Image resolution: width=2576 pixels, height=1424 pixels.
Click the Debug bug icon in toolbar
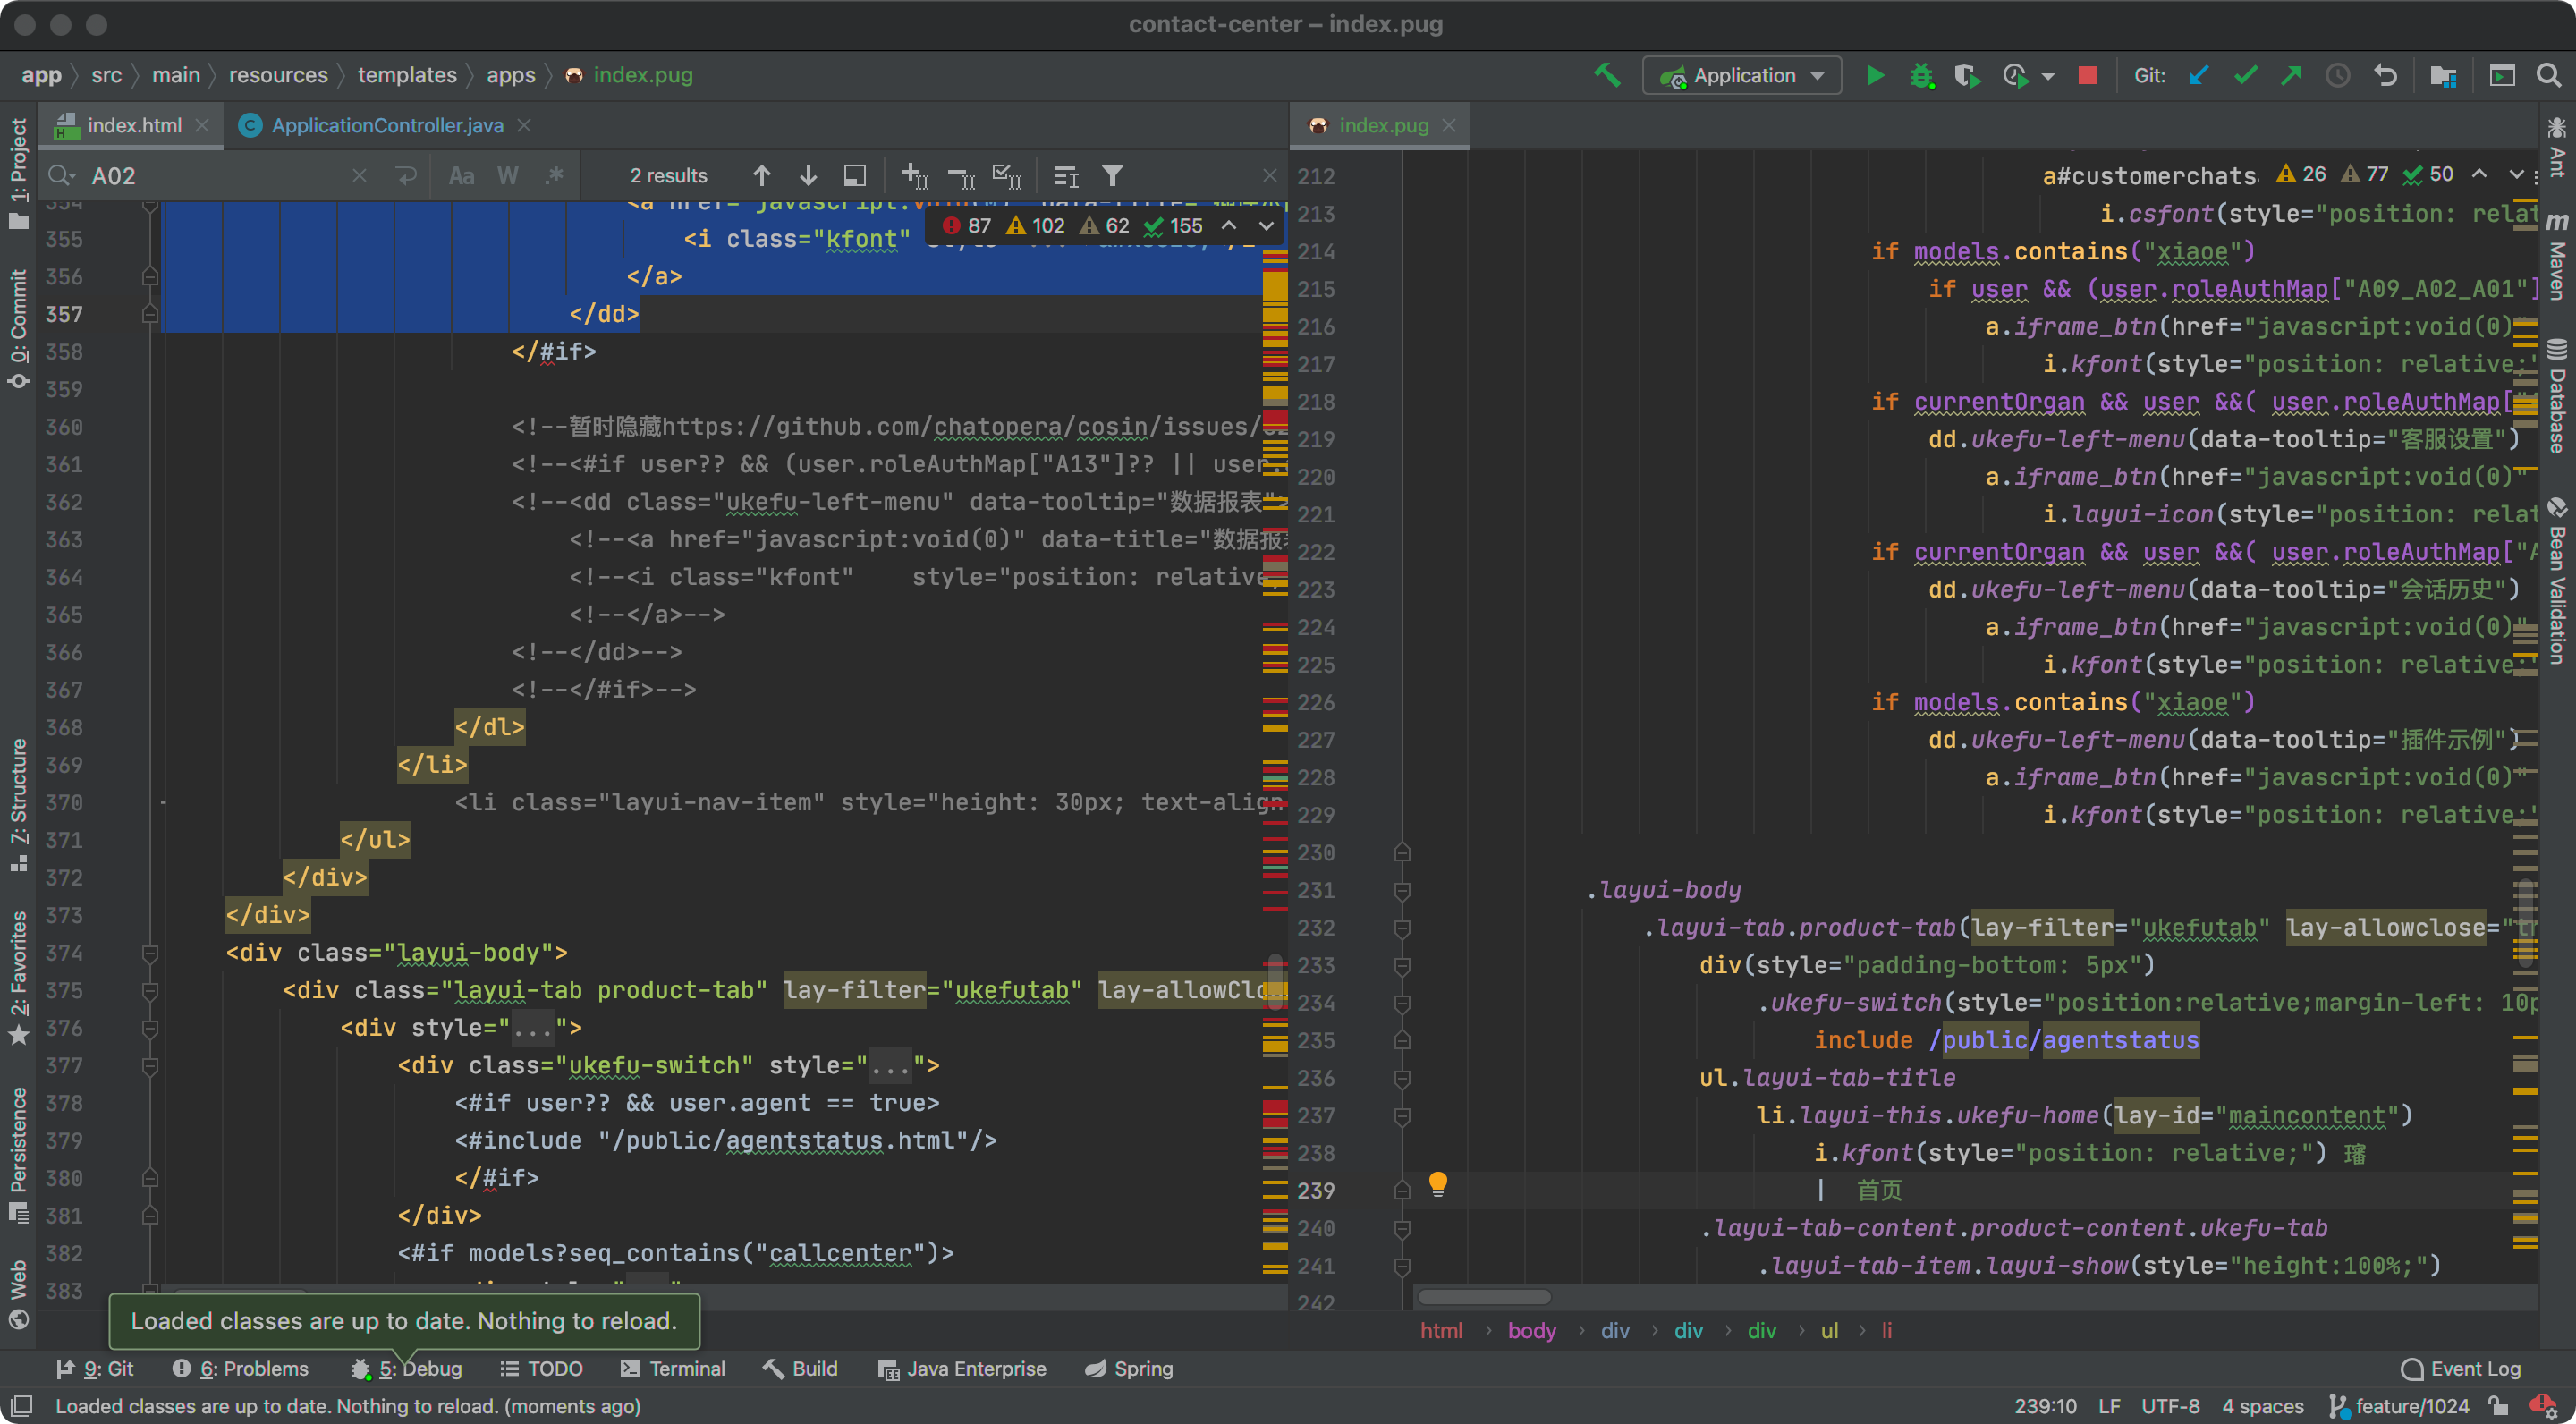[1921, 75]
